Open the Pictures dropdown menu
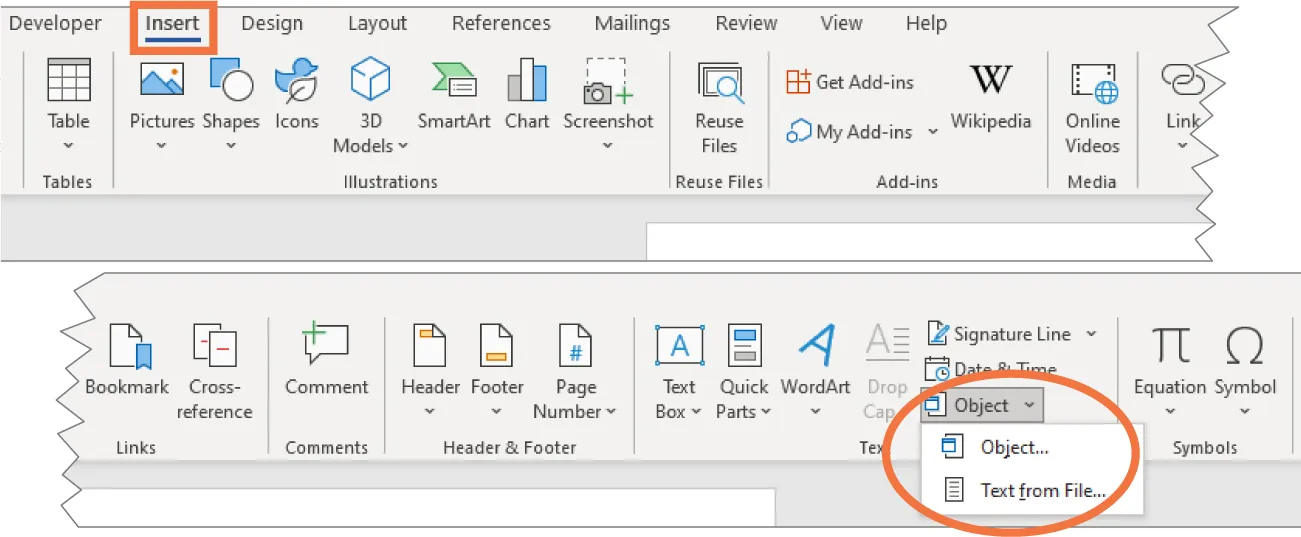1301x537 pixels. 161,145
